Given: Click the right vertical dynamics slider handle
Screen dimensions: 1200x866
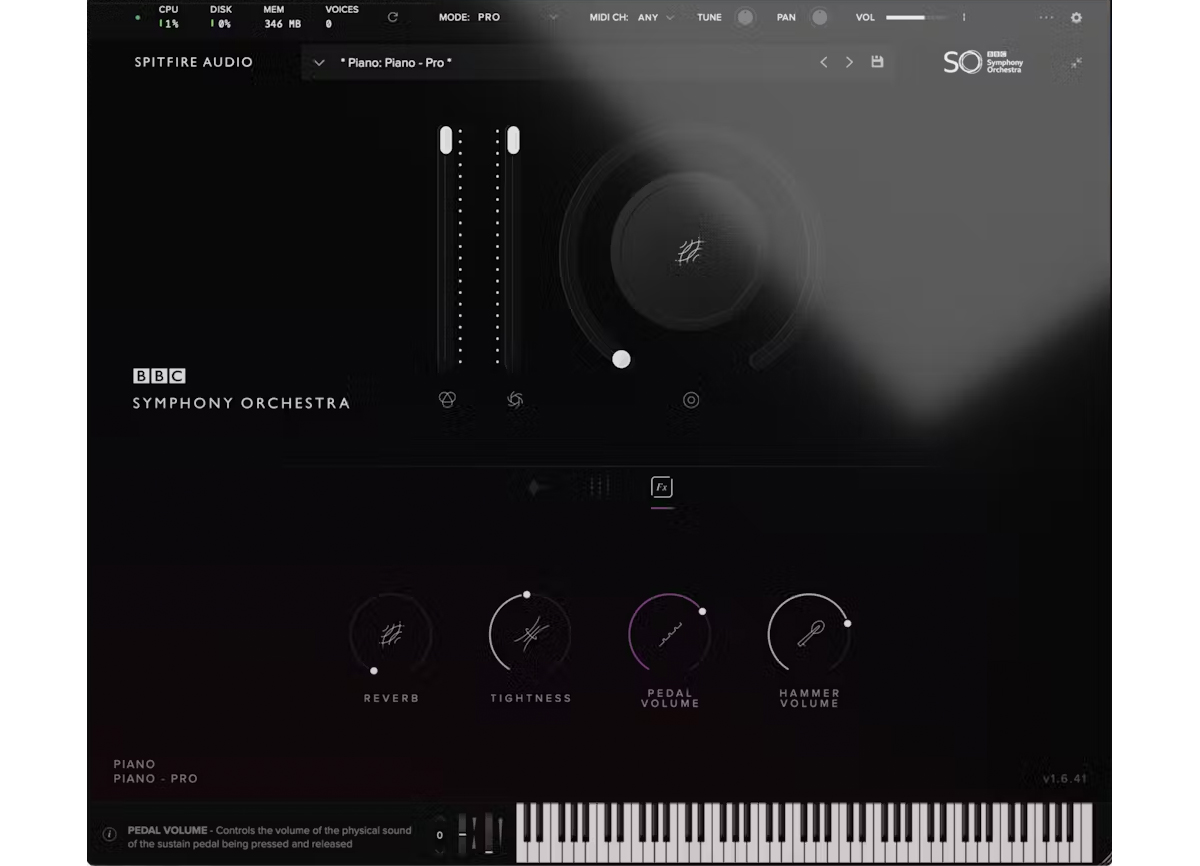Looking at the screenshot, I should (513, 140).
